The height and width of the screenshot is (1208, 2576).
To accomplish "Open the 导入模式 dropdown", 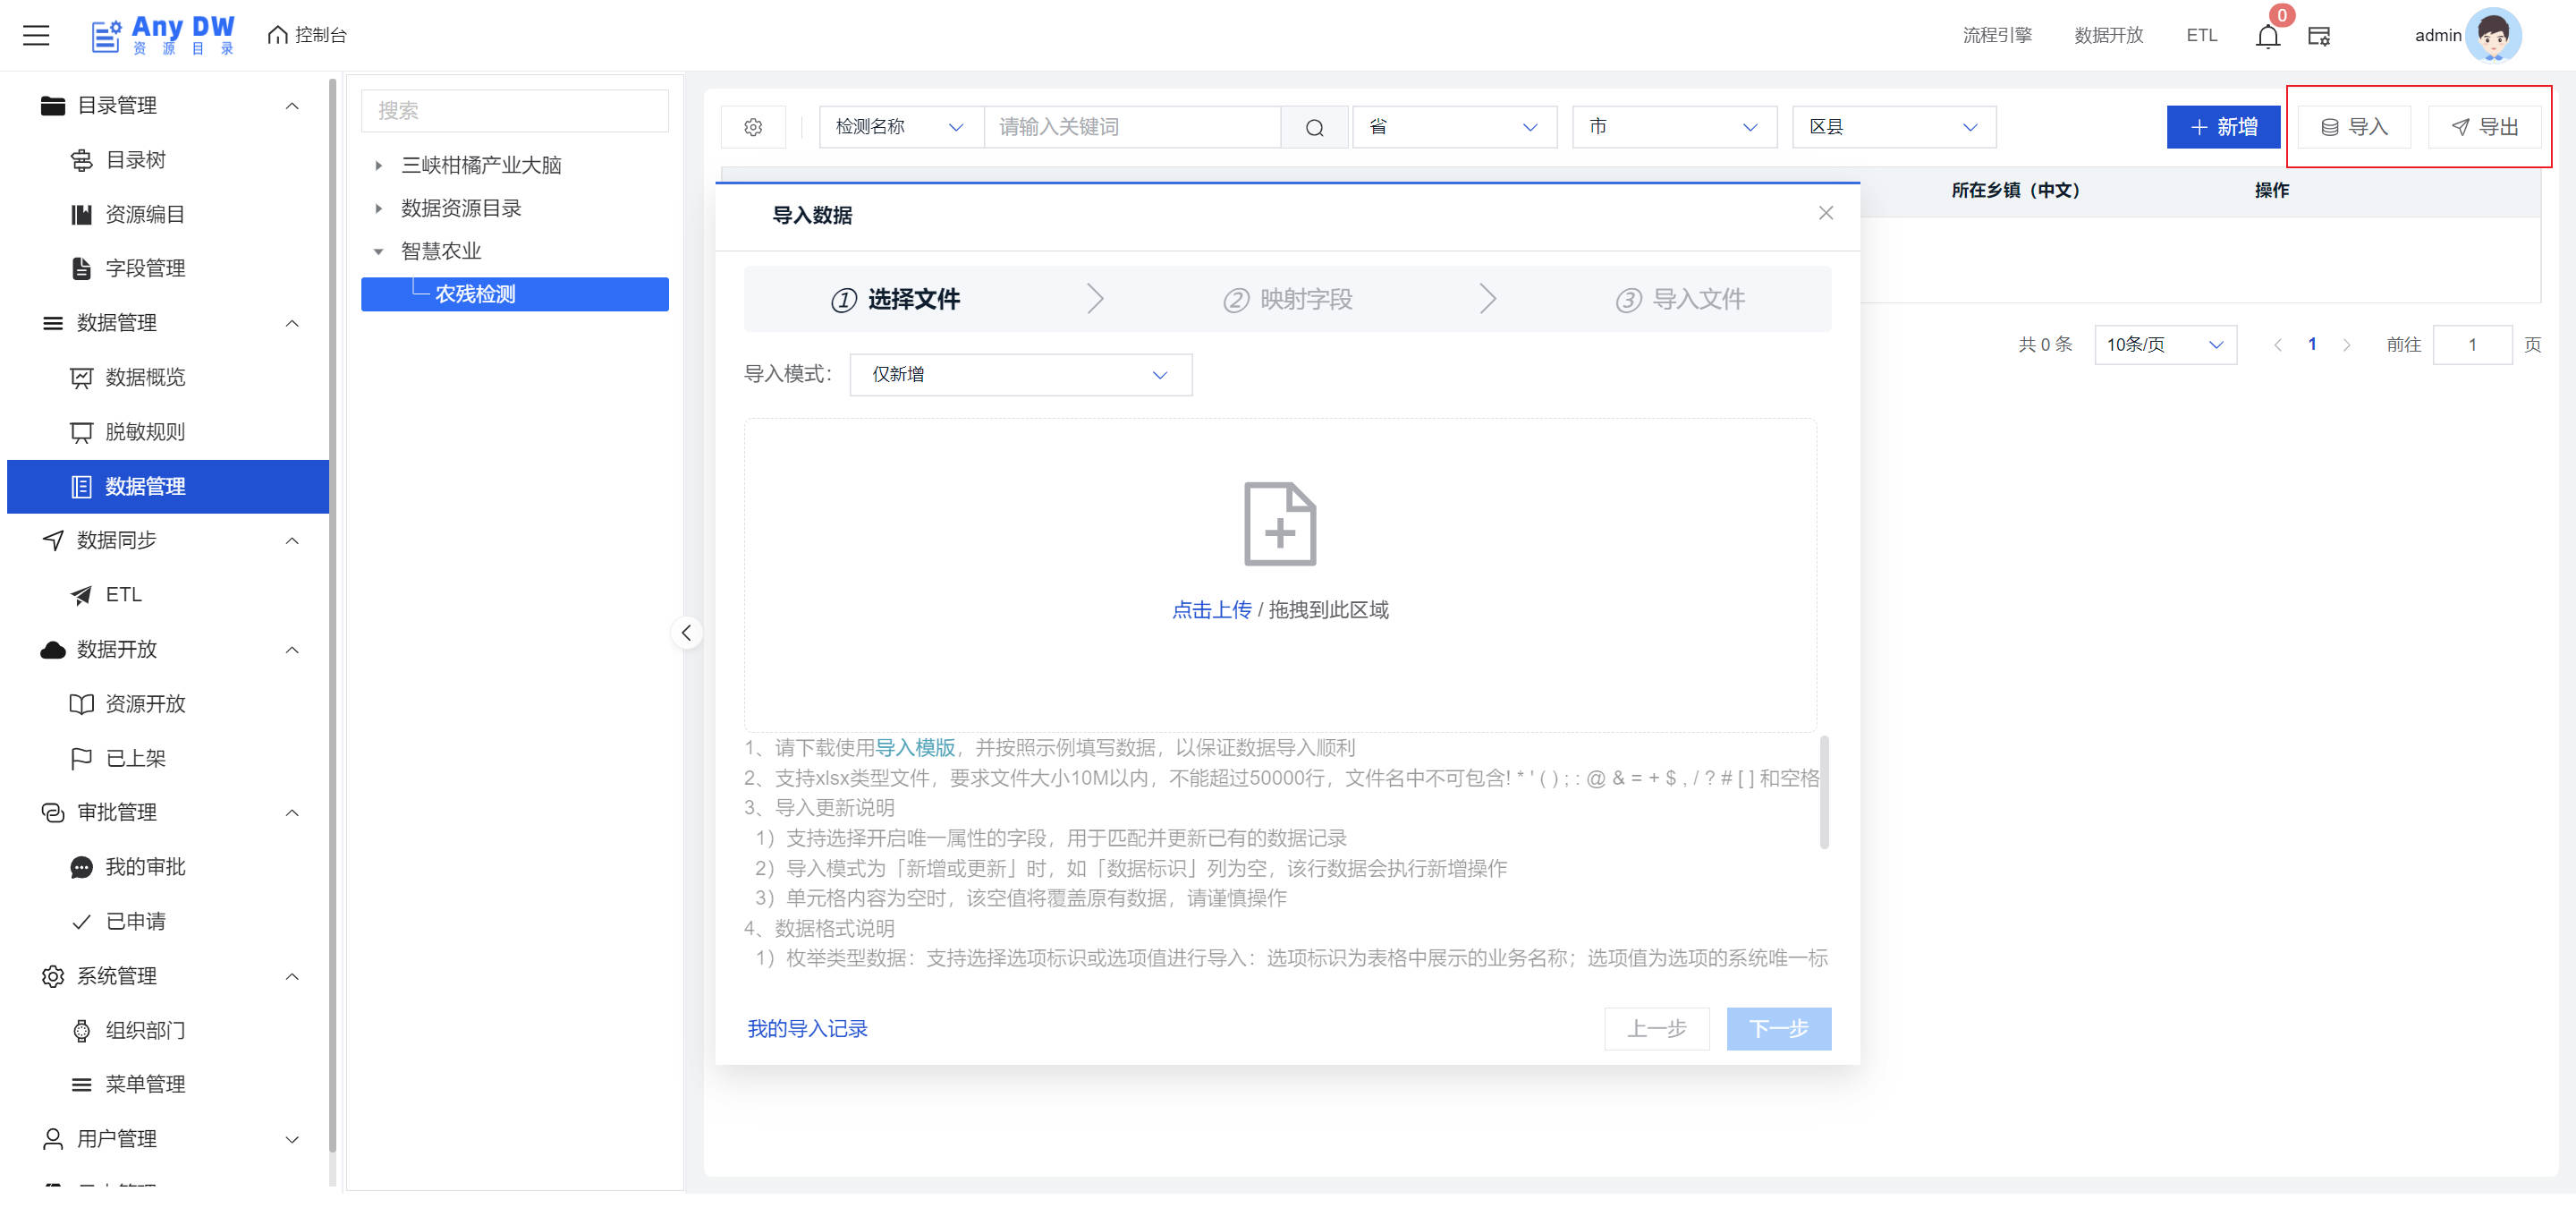I will (x=1020, y=374).
